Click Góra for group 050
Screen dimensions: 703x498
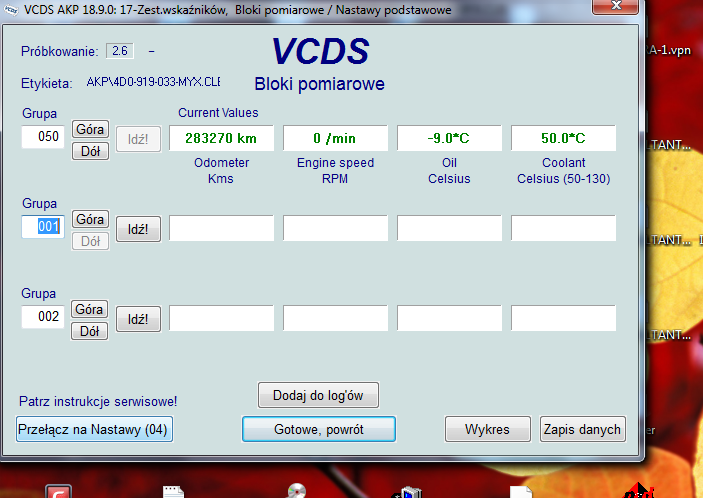(90, 129)
